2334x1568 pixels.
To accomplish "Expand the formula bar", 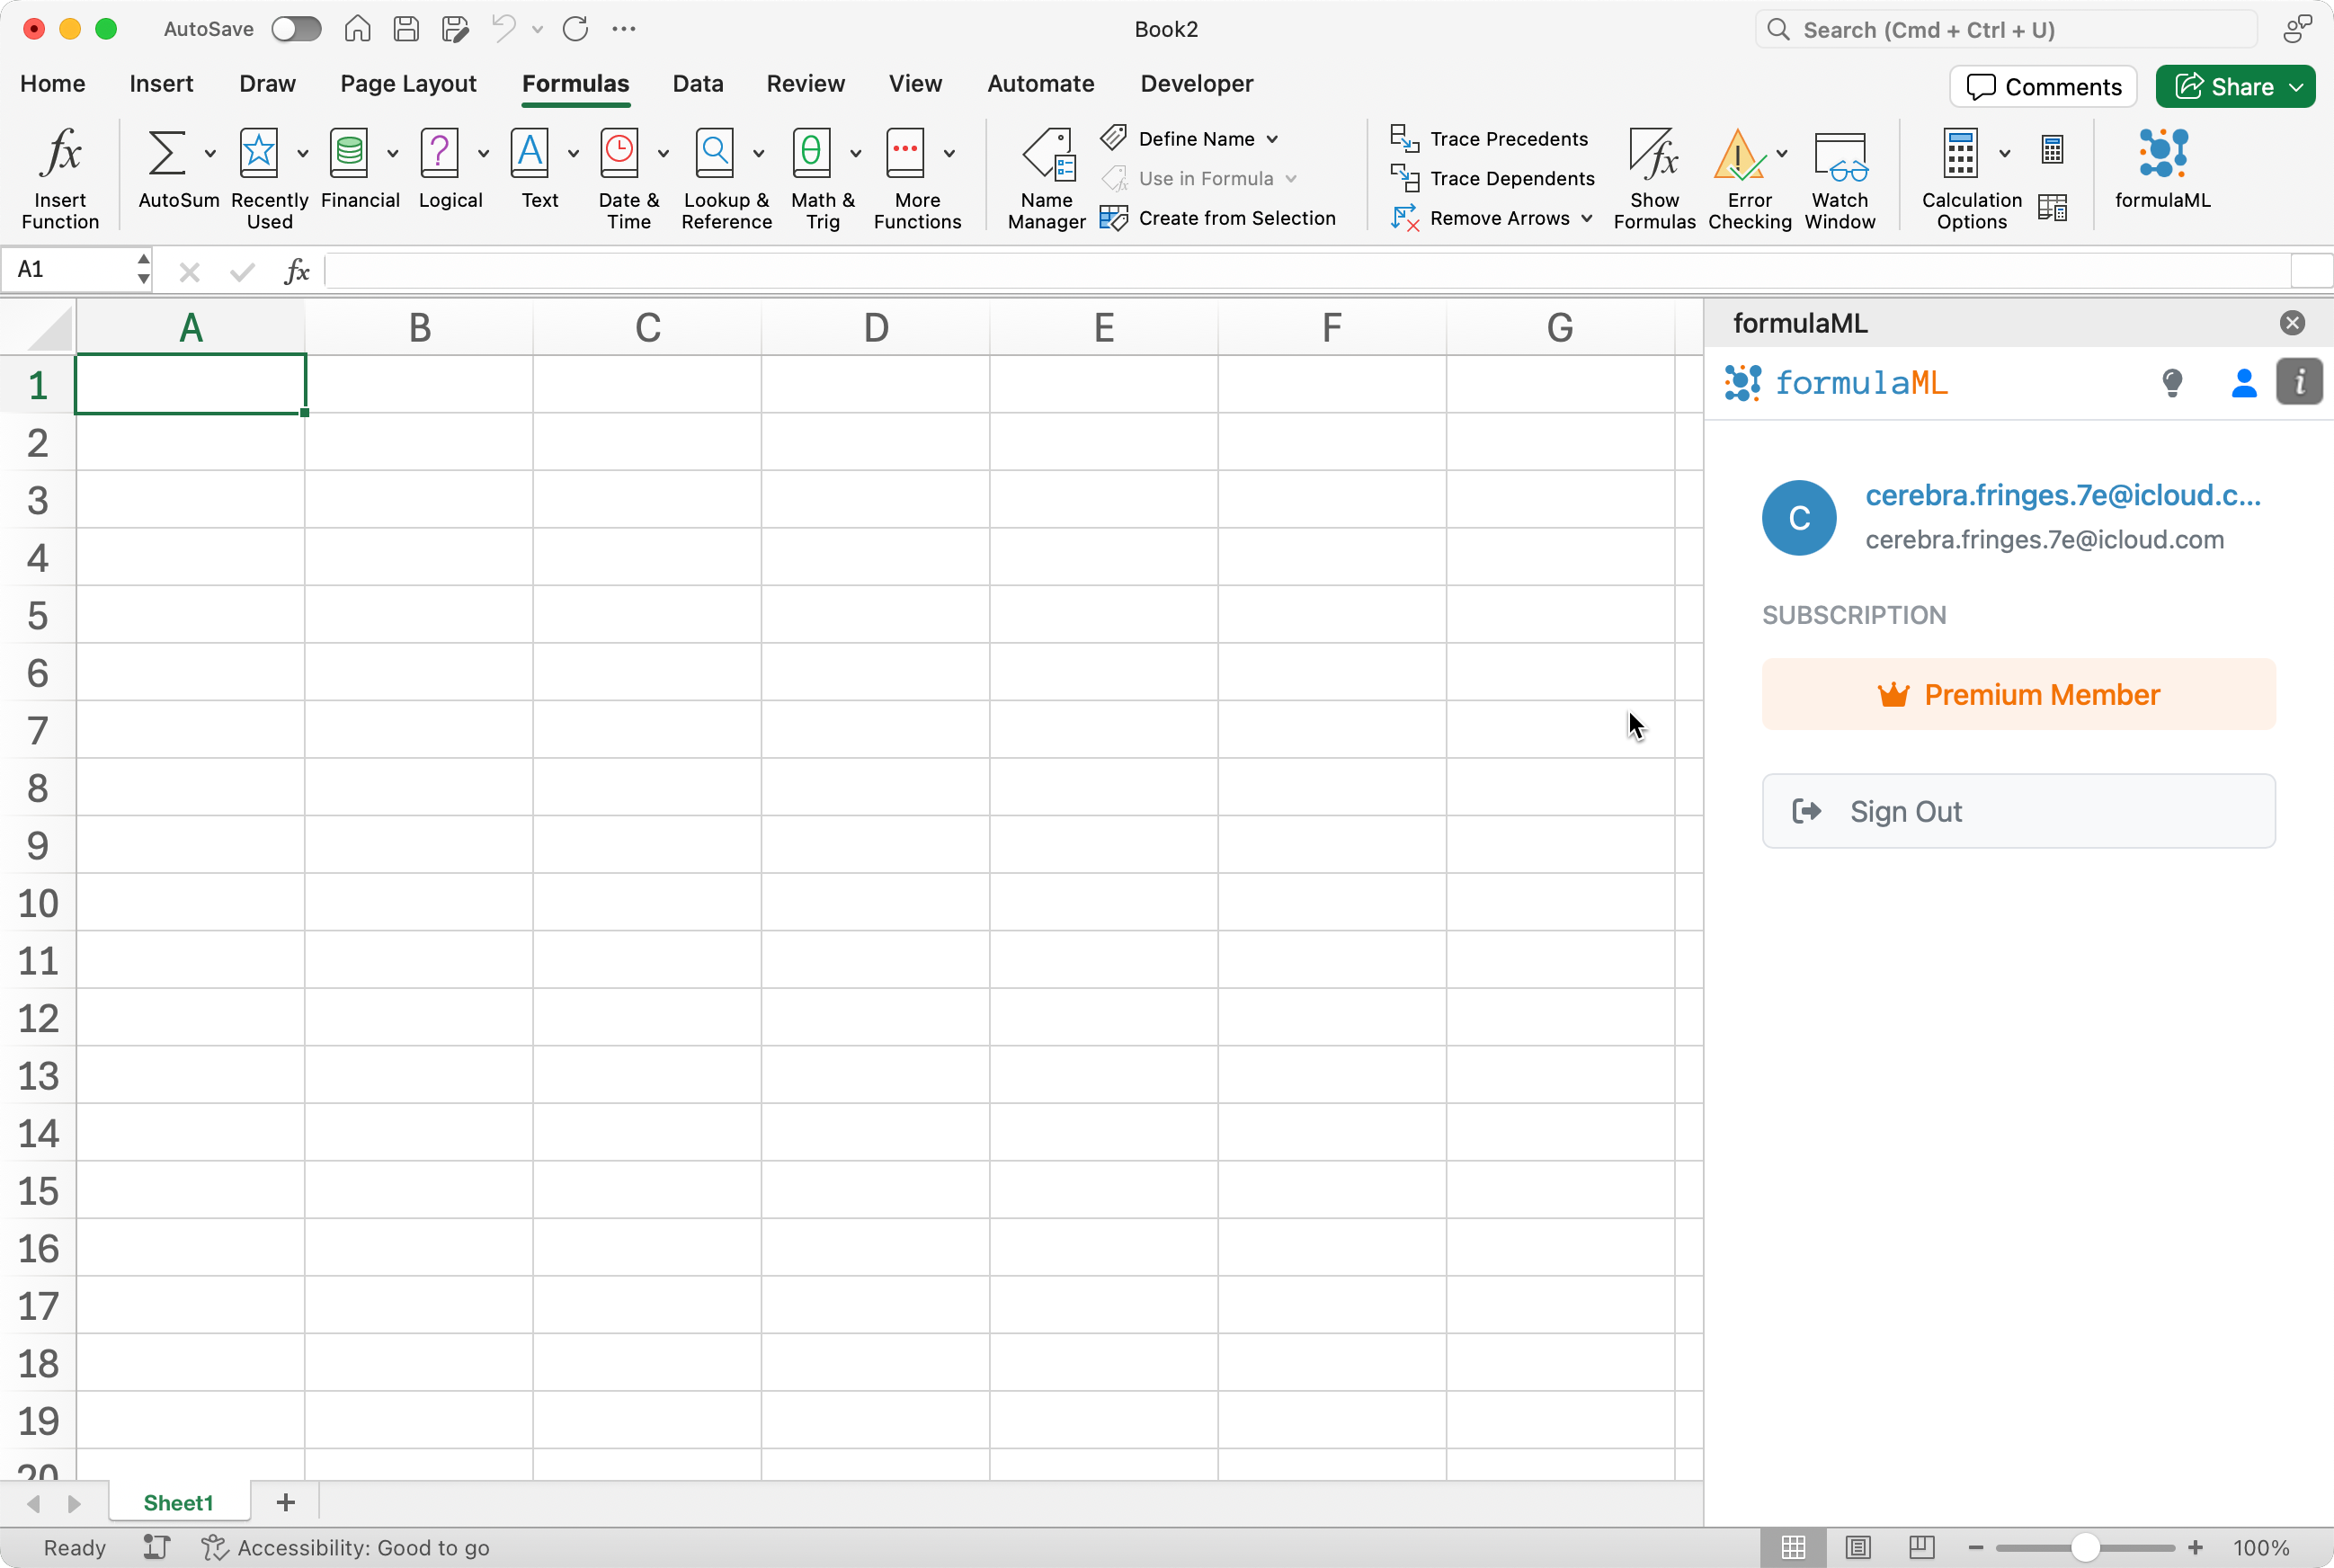I will 2312,271.
